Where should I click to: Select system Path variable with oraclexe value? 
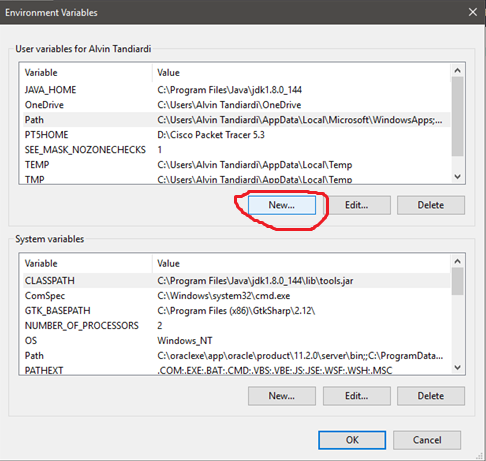[237, 356]
